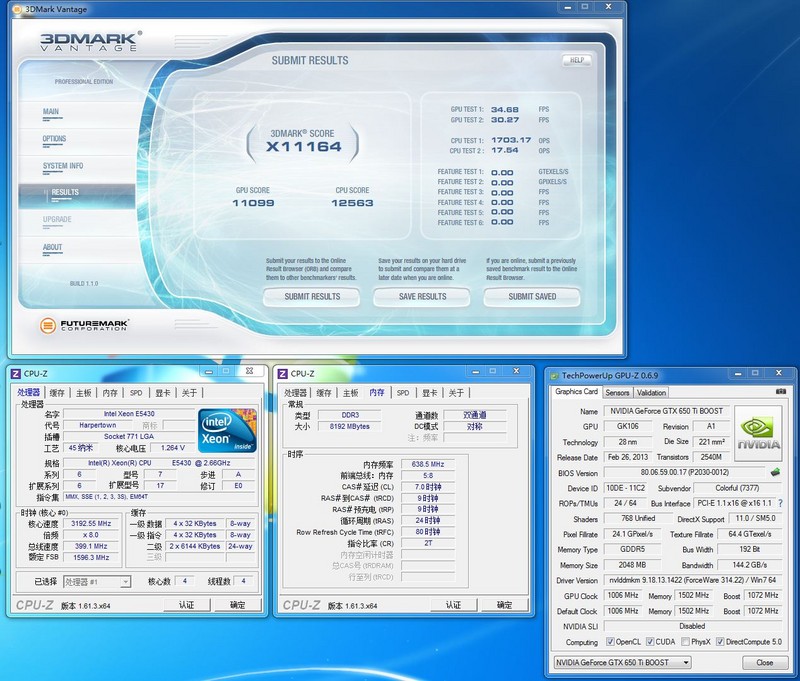This screenshot has height=681, width=800.
Task: Toggle the DirectCompute 5.0 checkbox
Action: tap(720, 642)
